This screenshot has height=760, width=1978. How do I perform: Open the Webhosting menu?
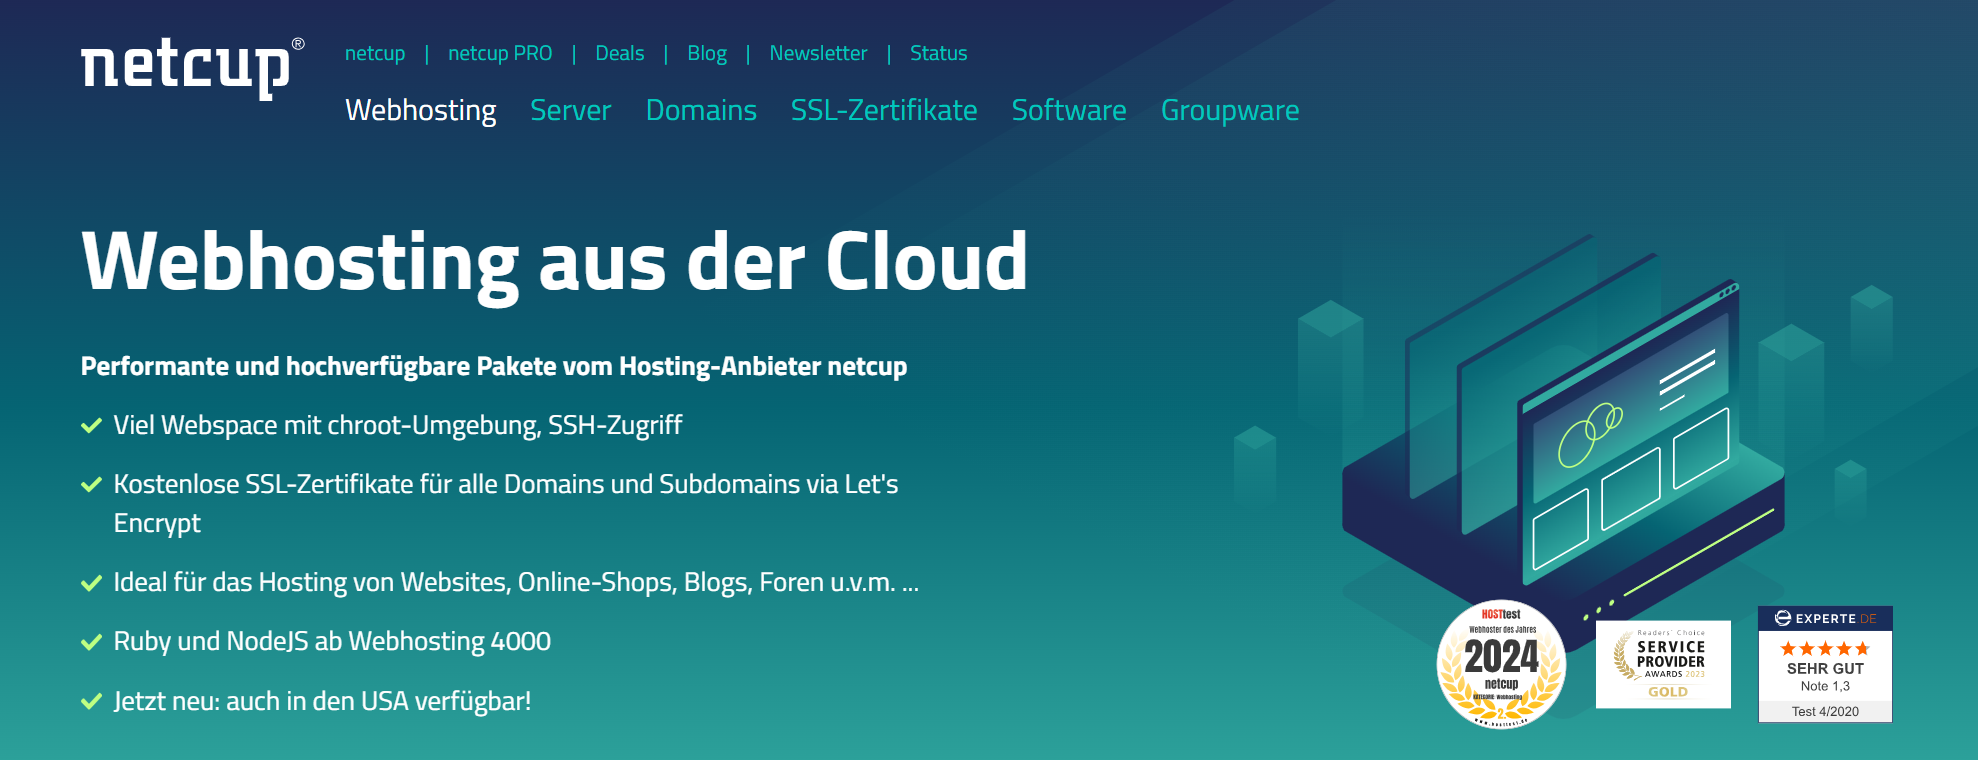pos(420,110)
